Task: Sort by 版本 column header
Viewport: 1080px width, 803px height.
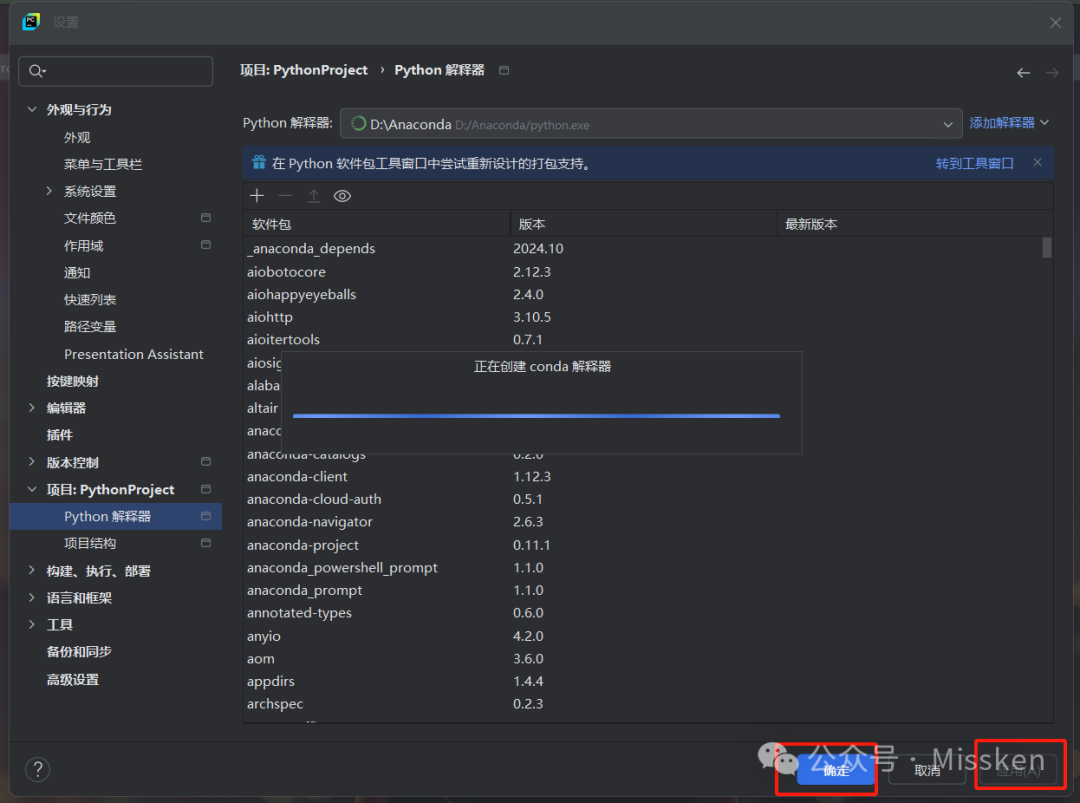Action: [644, 224]
